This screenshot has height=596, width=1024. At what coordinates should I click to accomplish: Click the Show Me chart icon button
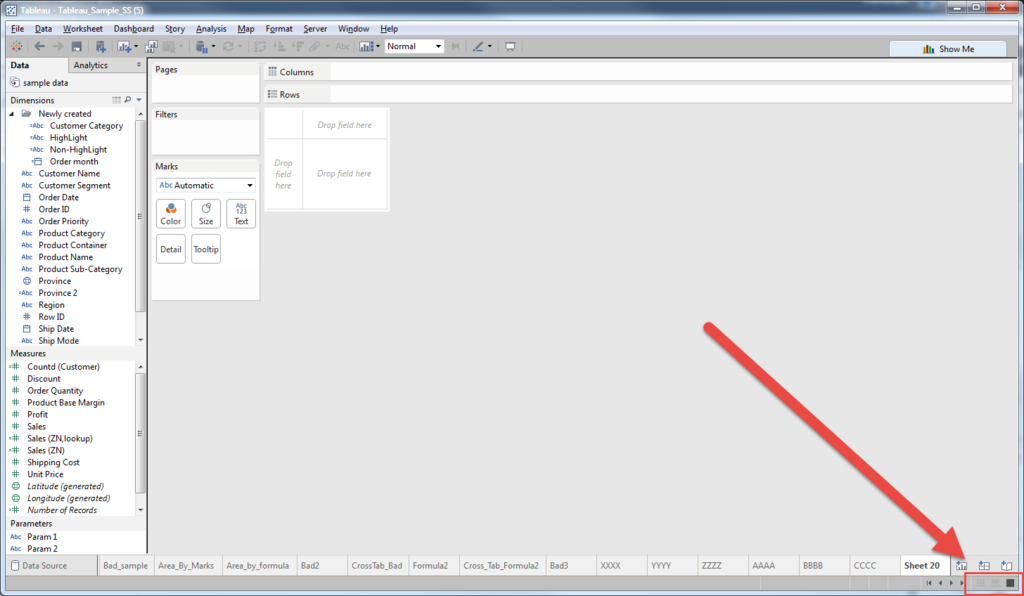coord(948,49)
